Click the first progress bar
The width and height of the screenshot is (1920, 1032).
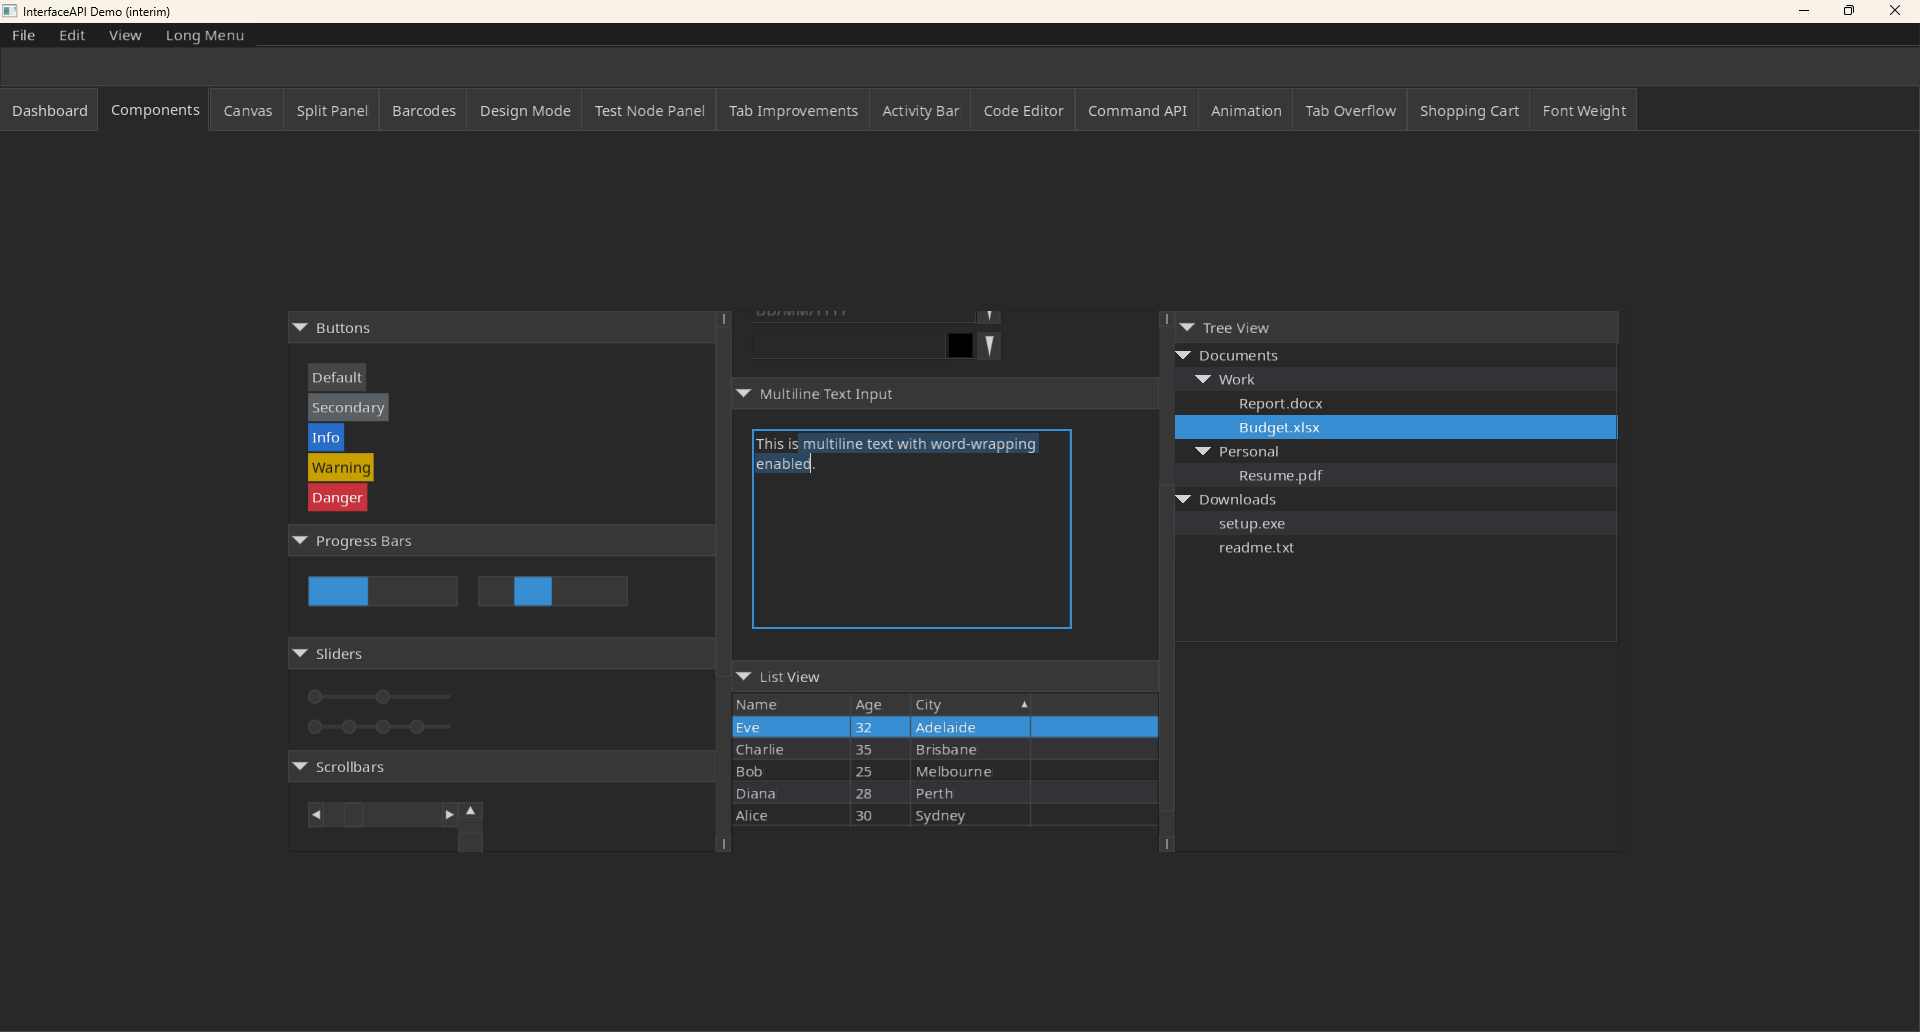[x=383, y=591]
